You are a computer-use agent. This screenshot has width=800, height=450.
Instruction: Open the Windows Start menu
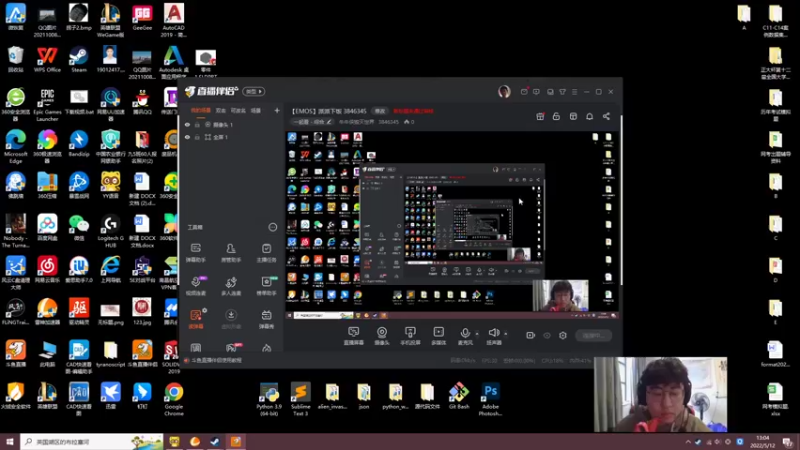coord(10,442)
